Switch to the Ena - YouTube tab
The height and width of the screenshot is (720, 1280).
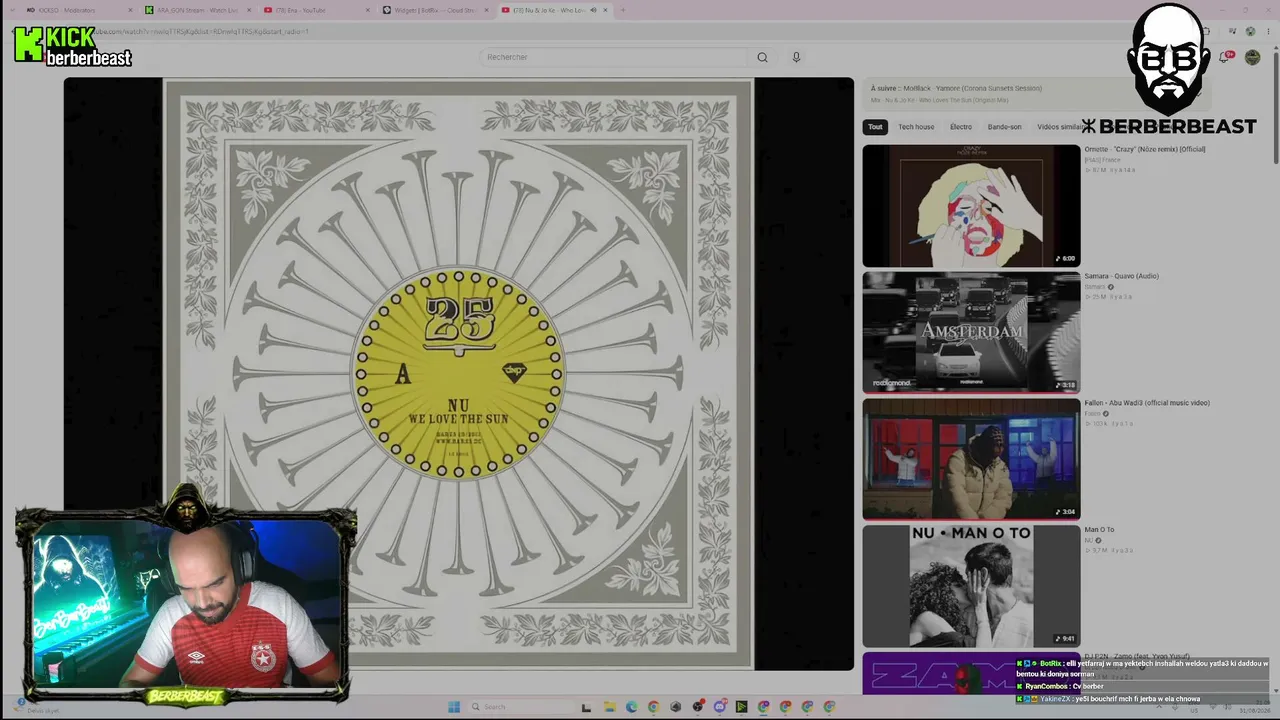click(317, 10)
